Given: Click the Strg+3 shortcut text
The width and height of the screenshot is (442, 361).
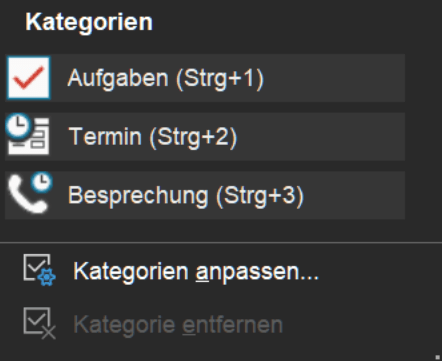Looking at the screenshot, I should [260, 195].
